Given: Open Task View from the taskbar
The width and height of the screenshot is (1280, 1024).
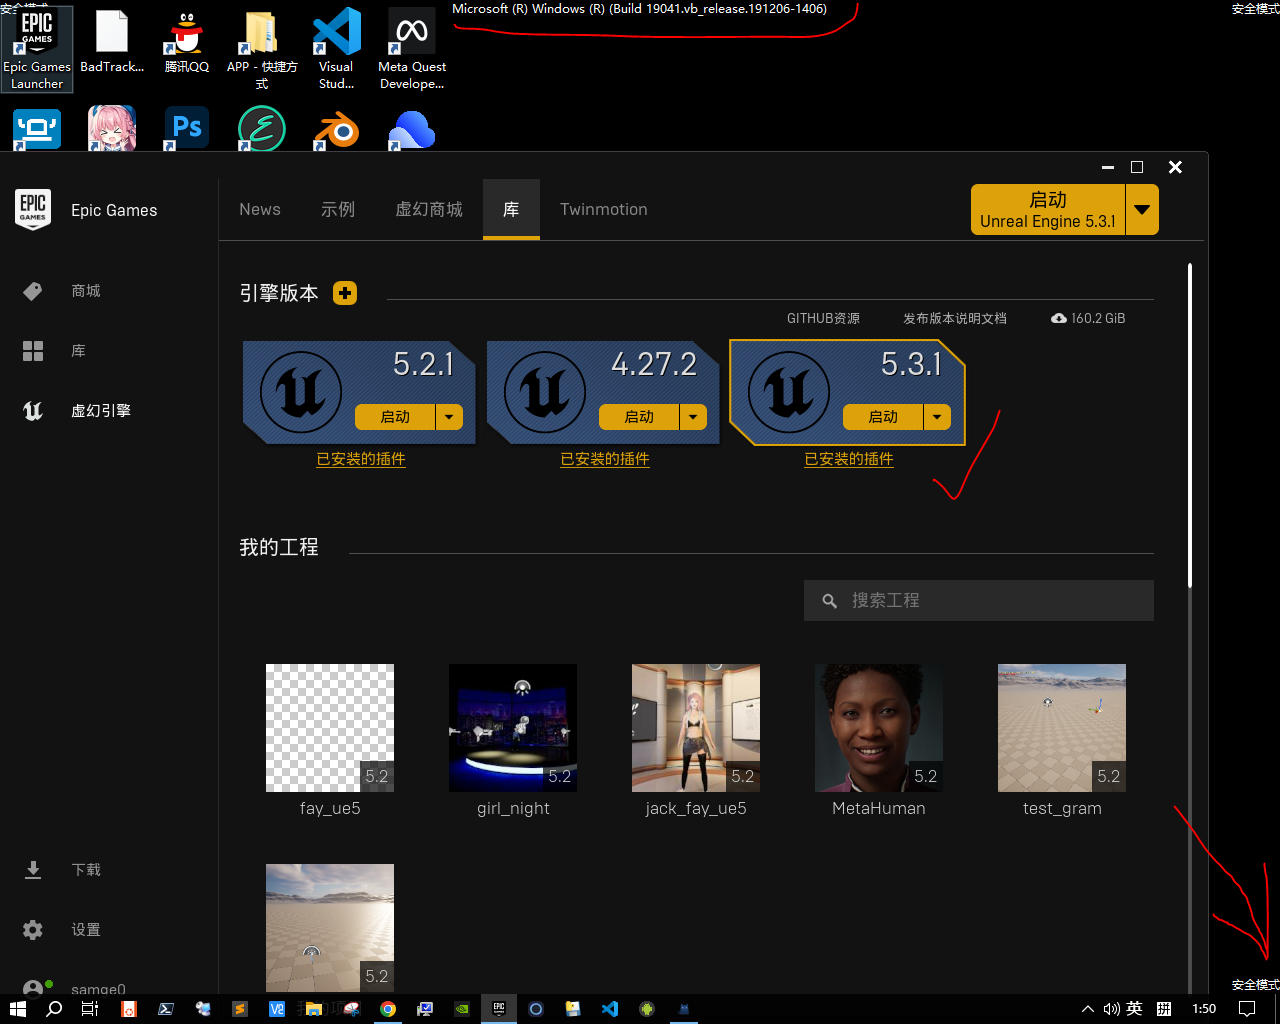Looking at the screenshot, I should coord(90,1009).
